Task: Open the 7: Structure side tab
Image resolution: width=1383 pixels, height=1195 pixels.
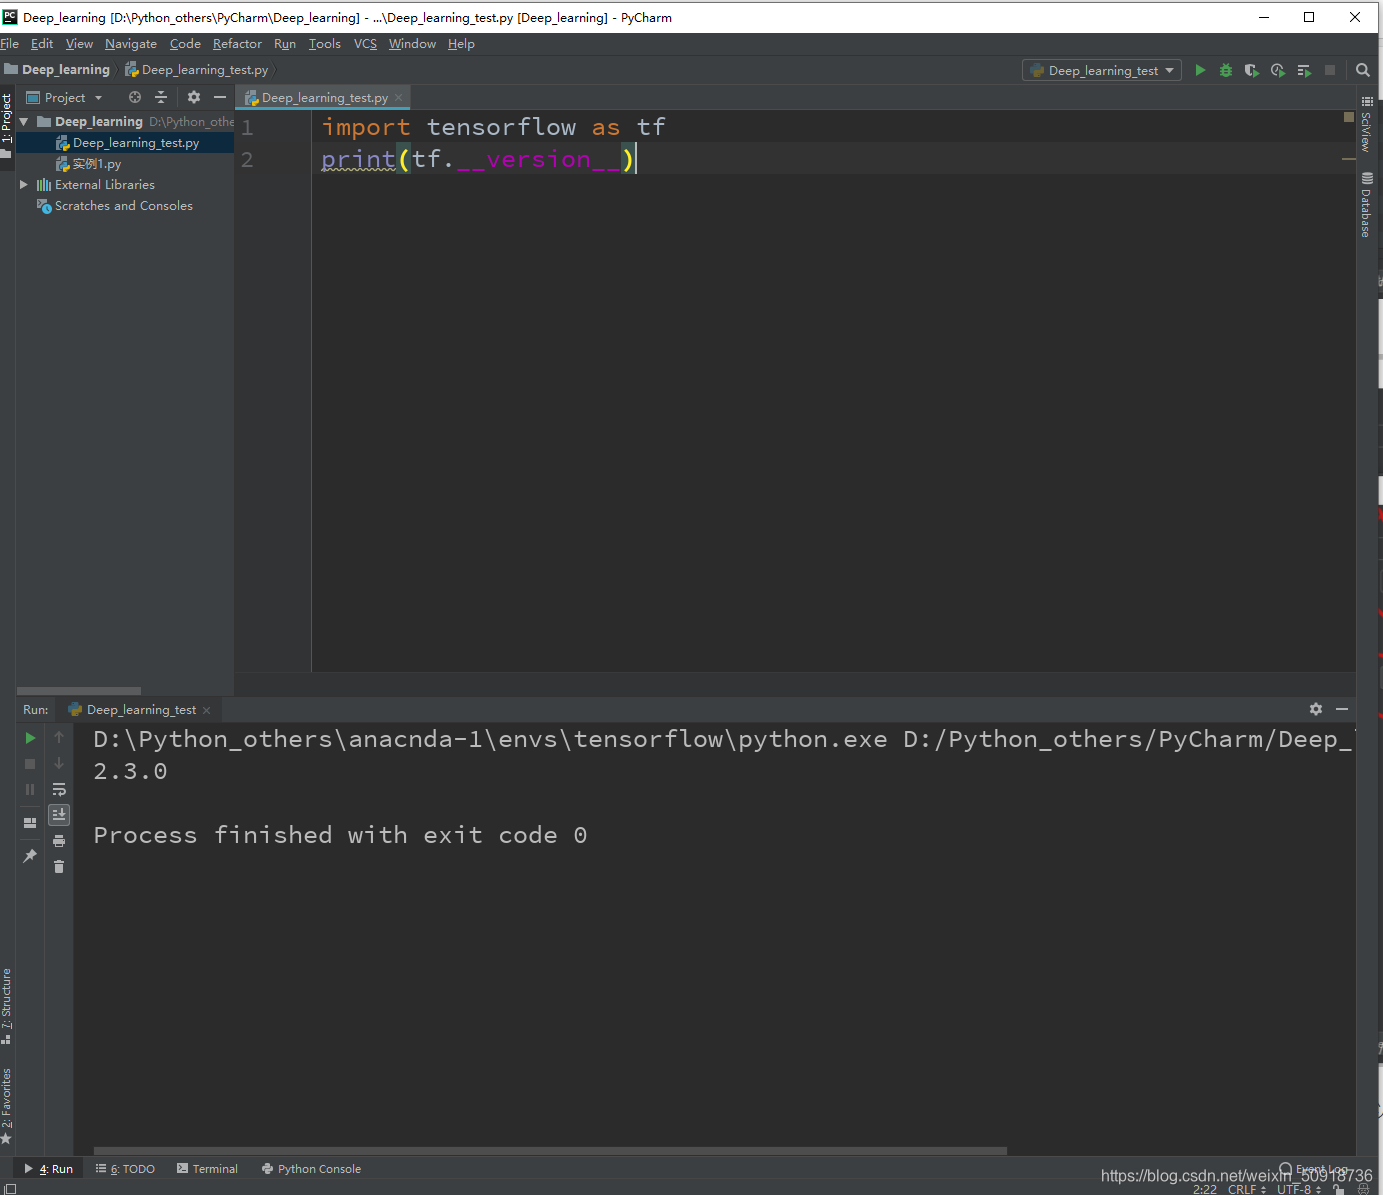Action: (7, 1006)
